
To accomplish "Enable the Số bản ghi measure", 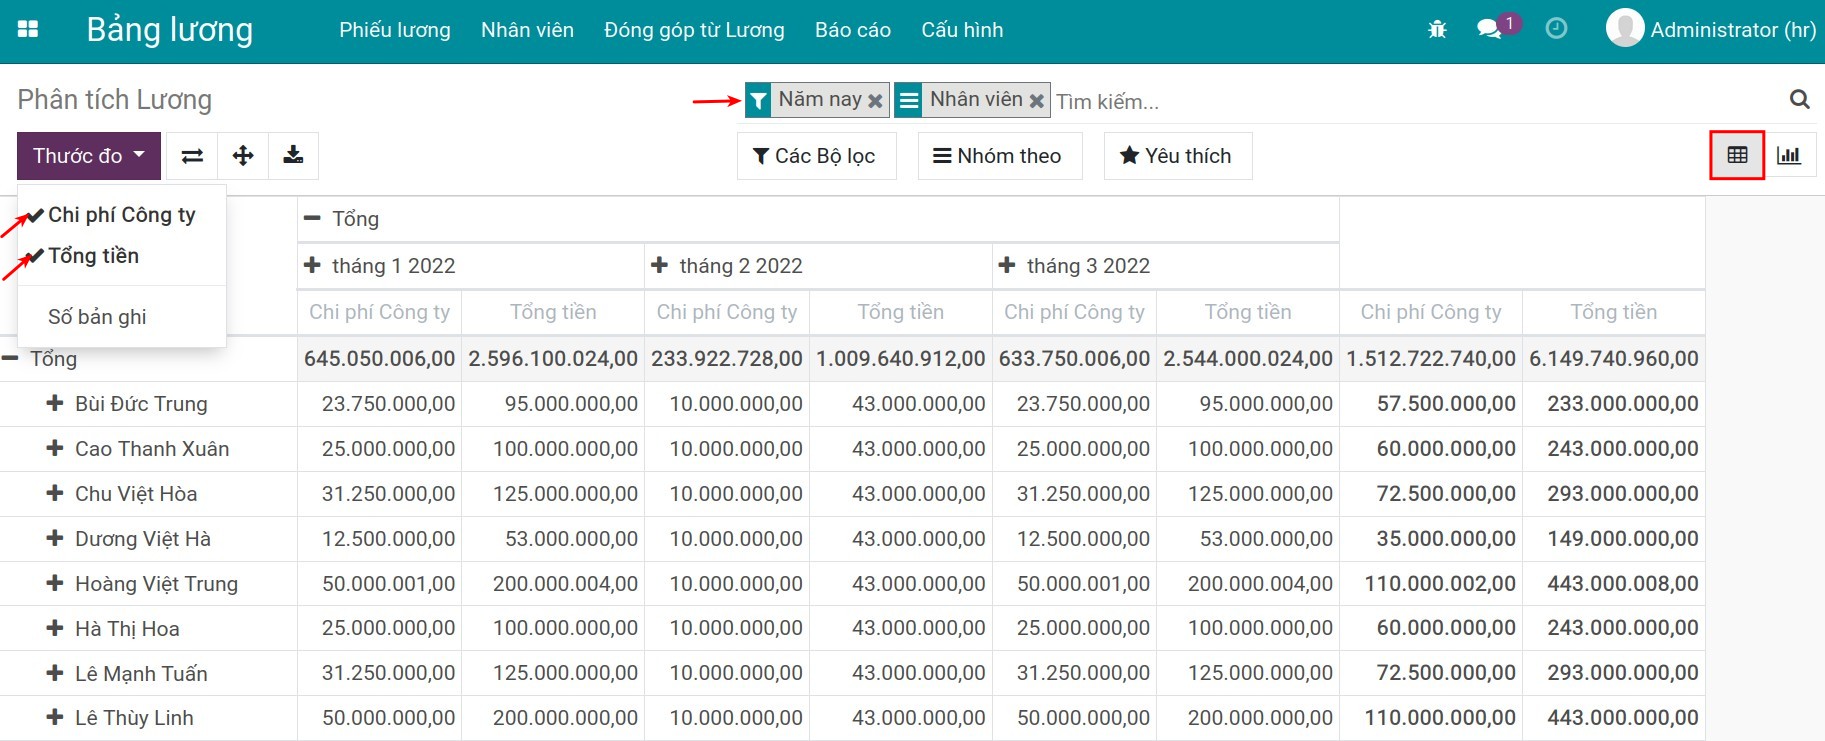I will pyautogui.click(x=97, y=317).
